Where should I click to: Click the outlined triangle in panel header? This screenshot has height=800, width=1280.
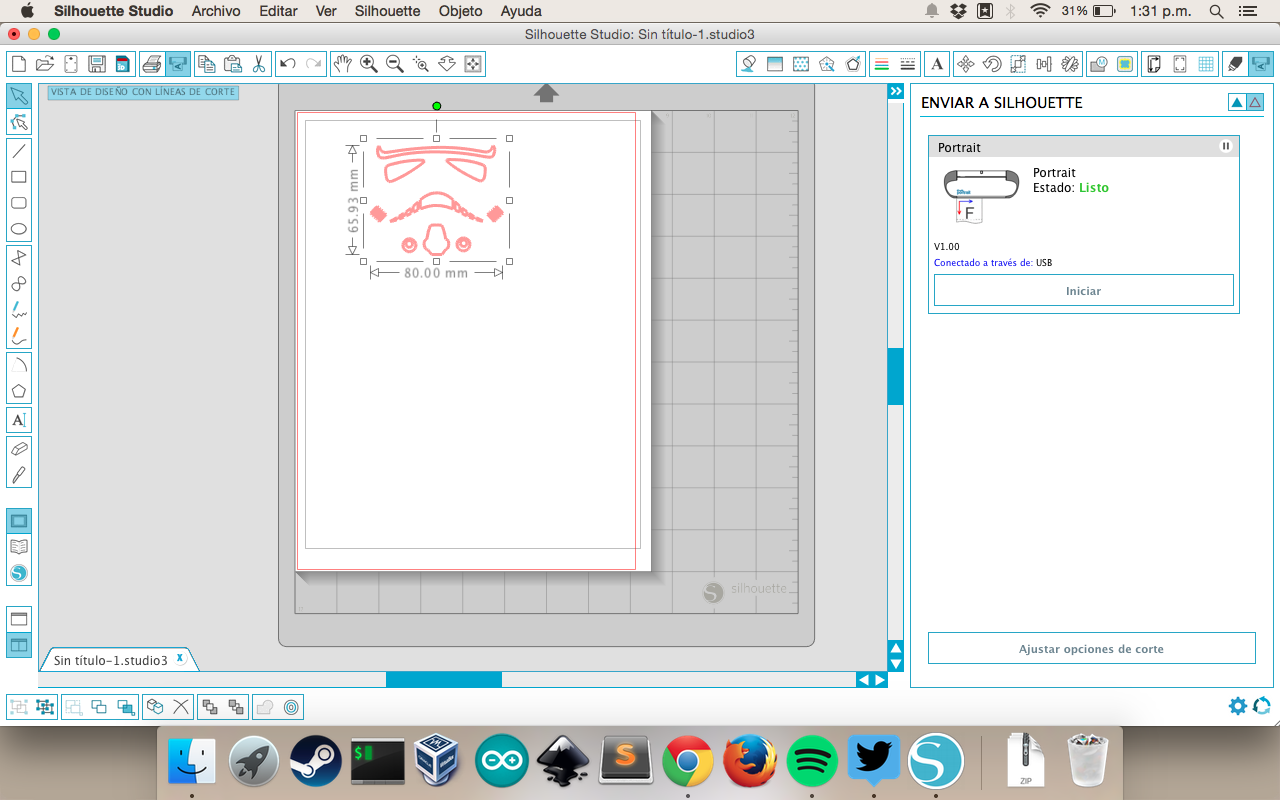[x=1255, y=102]
